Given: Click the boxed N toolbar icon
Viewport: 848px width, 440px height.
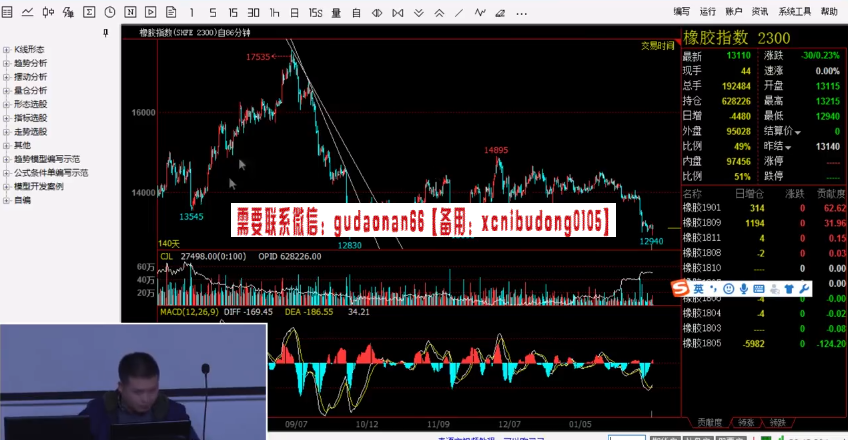Looking at the screenshot, I should click(x=131, y=12).
